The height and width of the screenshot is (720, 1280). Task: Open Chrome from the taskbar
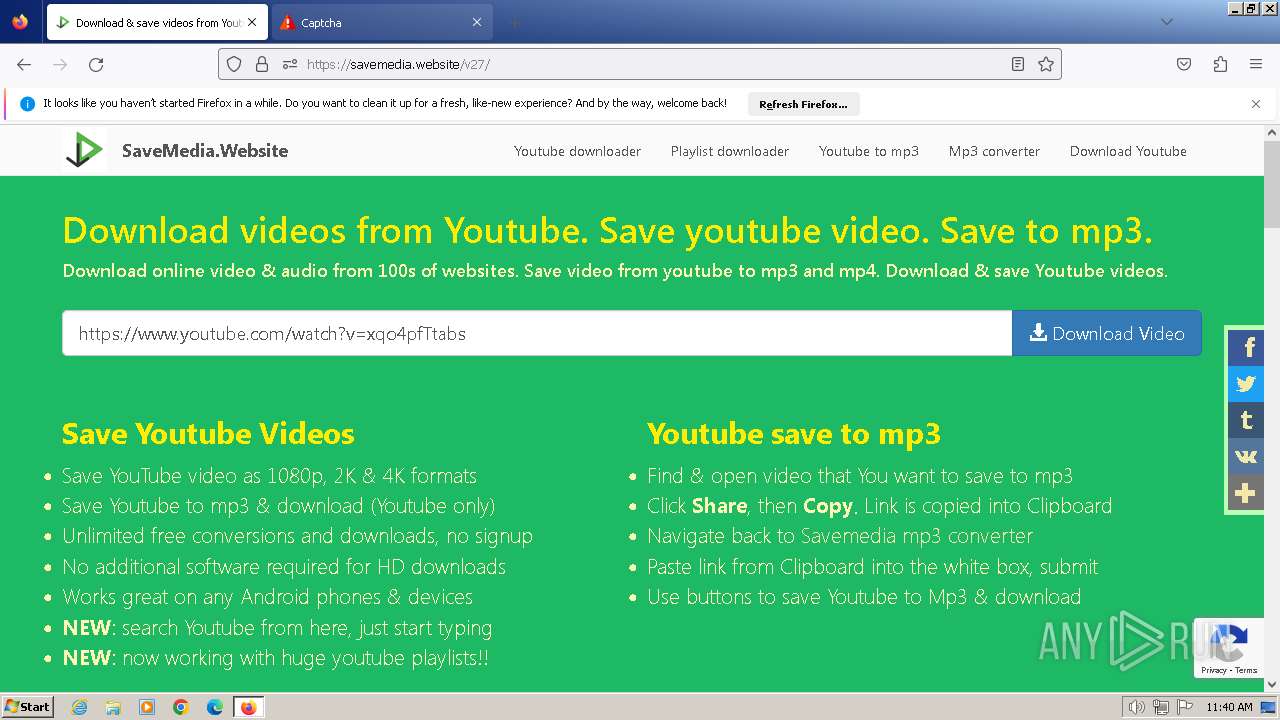tap(181, 707)
